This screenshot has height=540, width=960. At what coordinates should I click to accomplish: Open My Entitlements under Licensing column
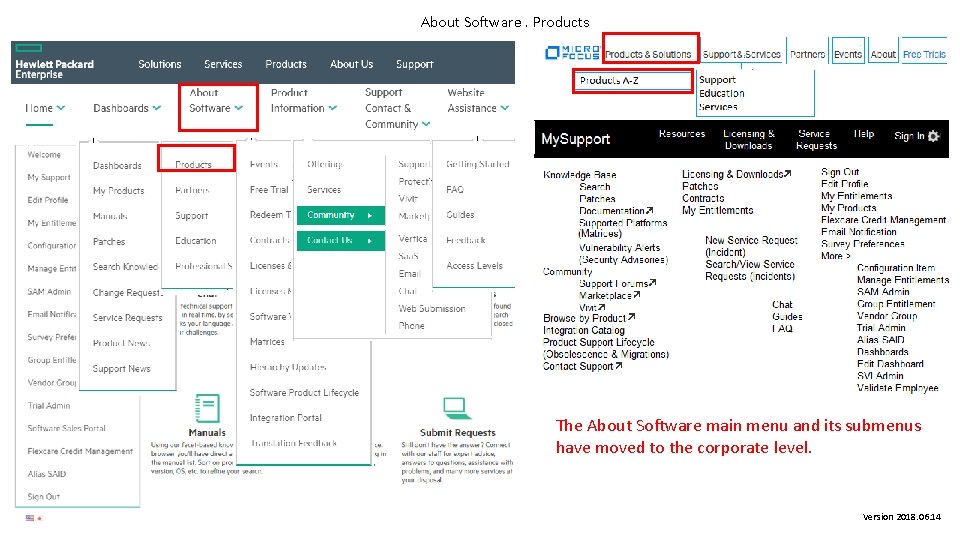[x=718, y=210]
